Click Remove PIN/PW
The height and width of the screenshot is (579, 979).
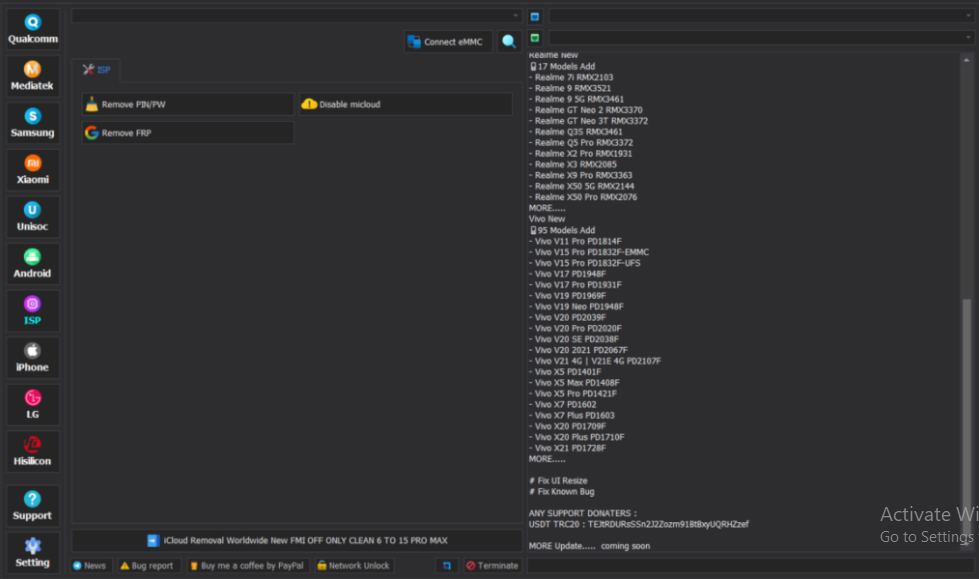(187, 104)
